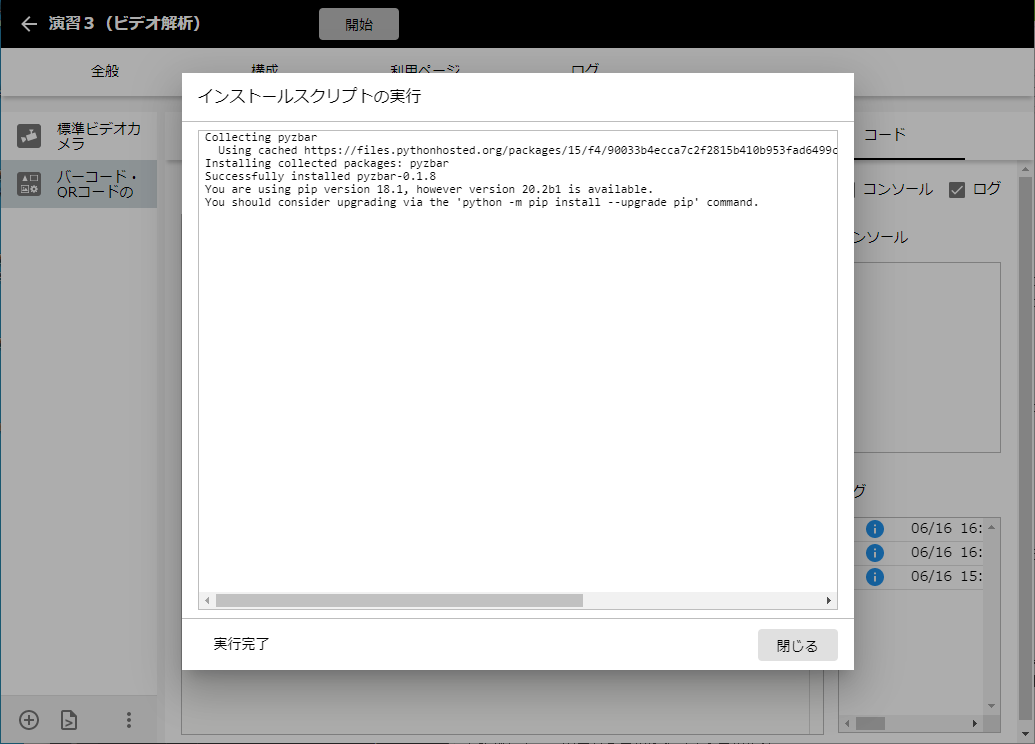Click the 'upgrade pip' command suggestion line

pos(482,203)
